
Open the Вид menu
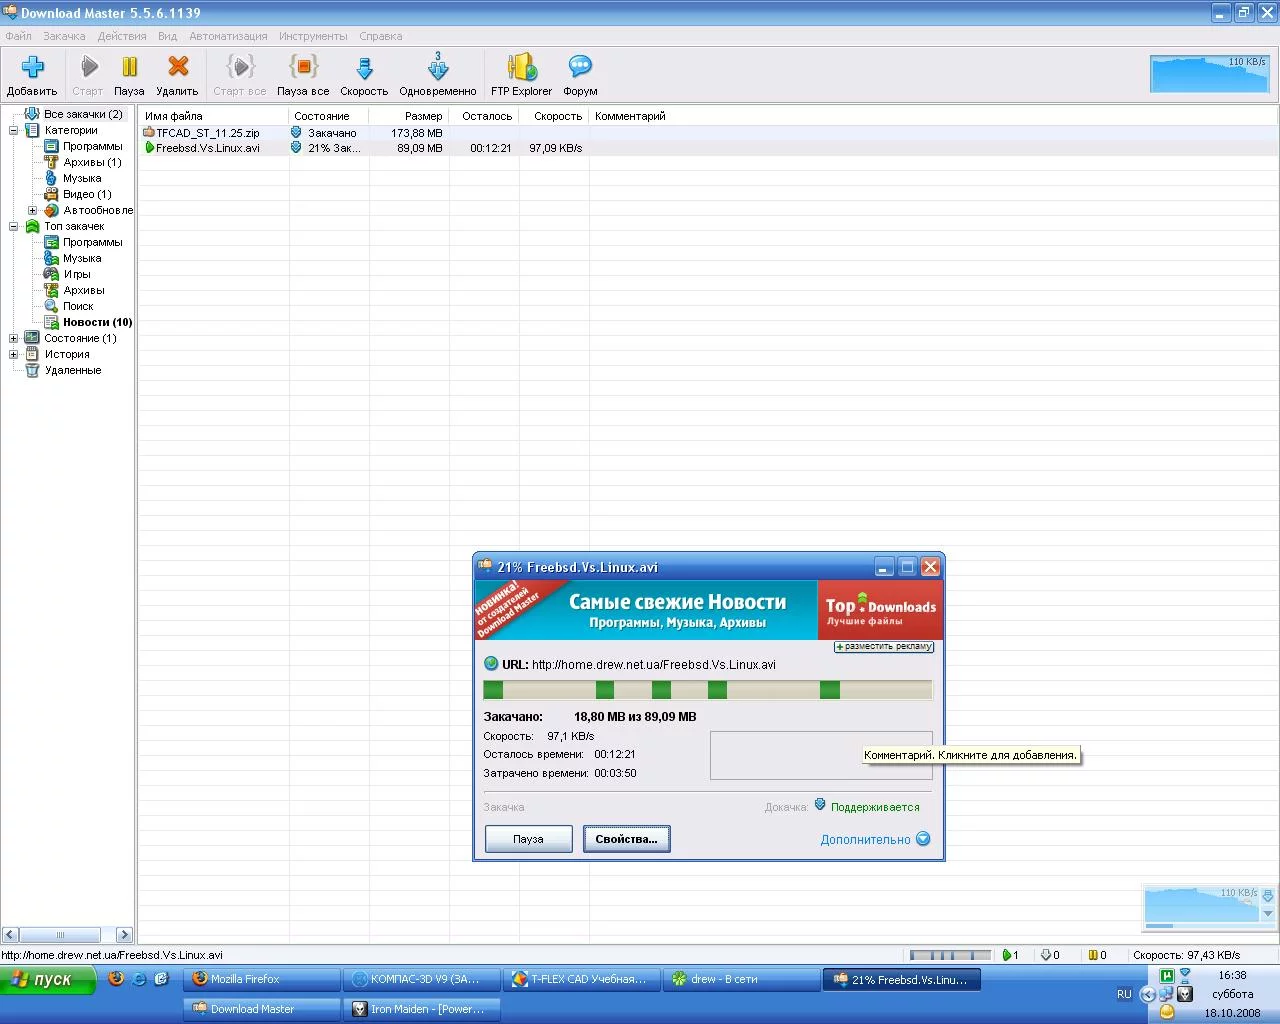(167, 36)
